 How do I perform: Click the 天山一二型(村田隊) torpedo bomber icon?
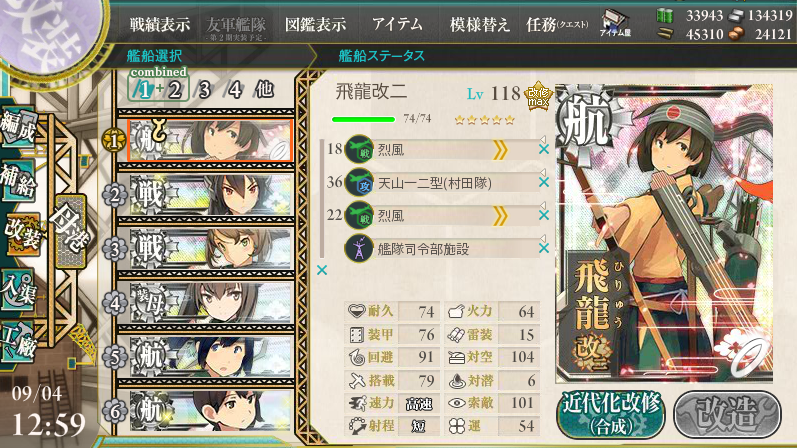(359, 182)
